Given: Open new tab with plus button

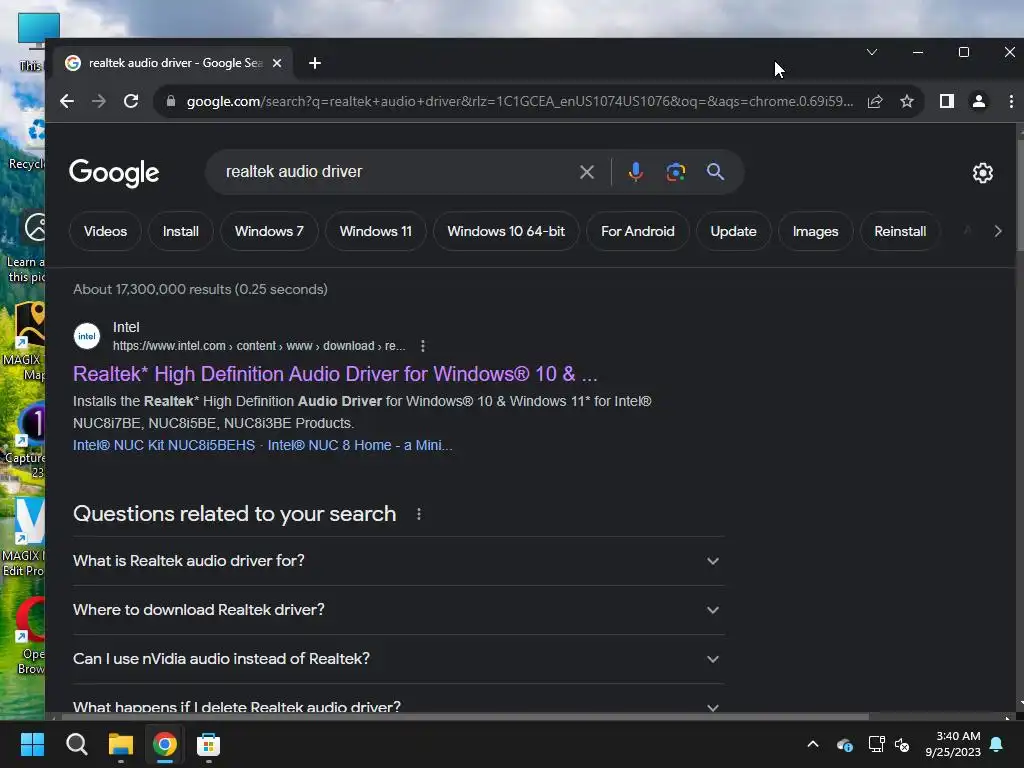Looking at the screenshot, I should (x=315, y=63).
